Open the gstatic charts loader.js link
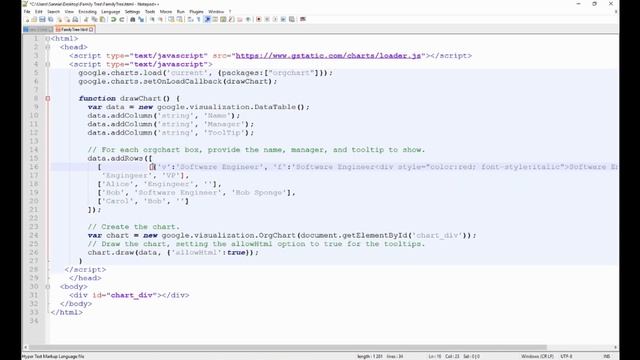 (328, 56)
